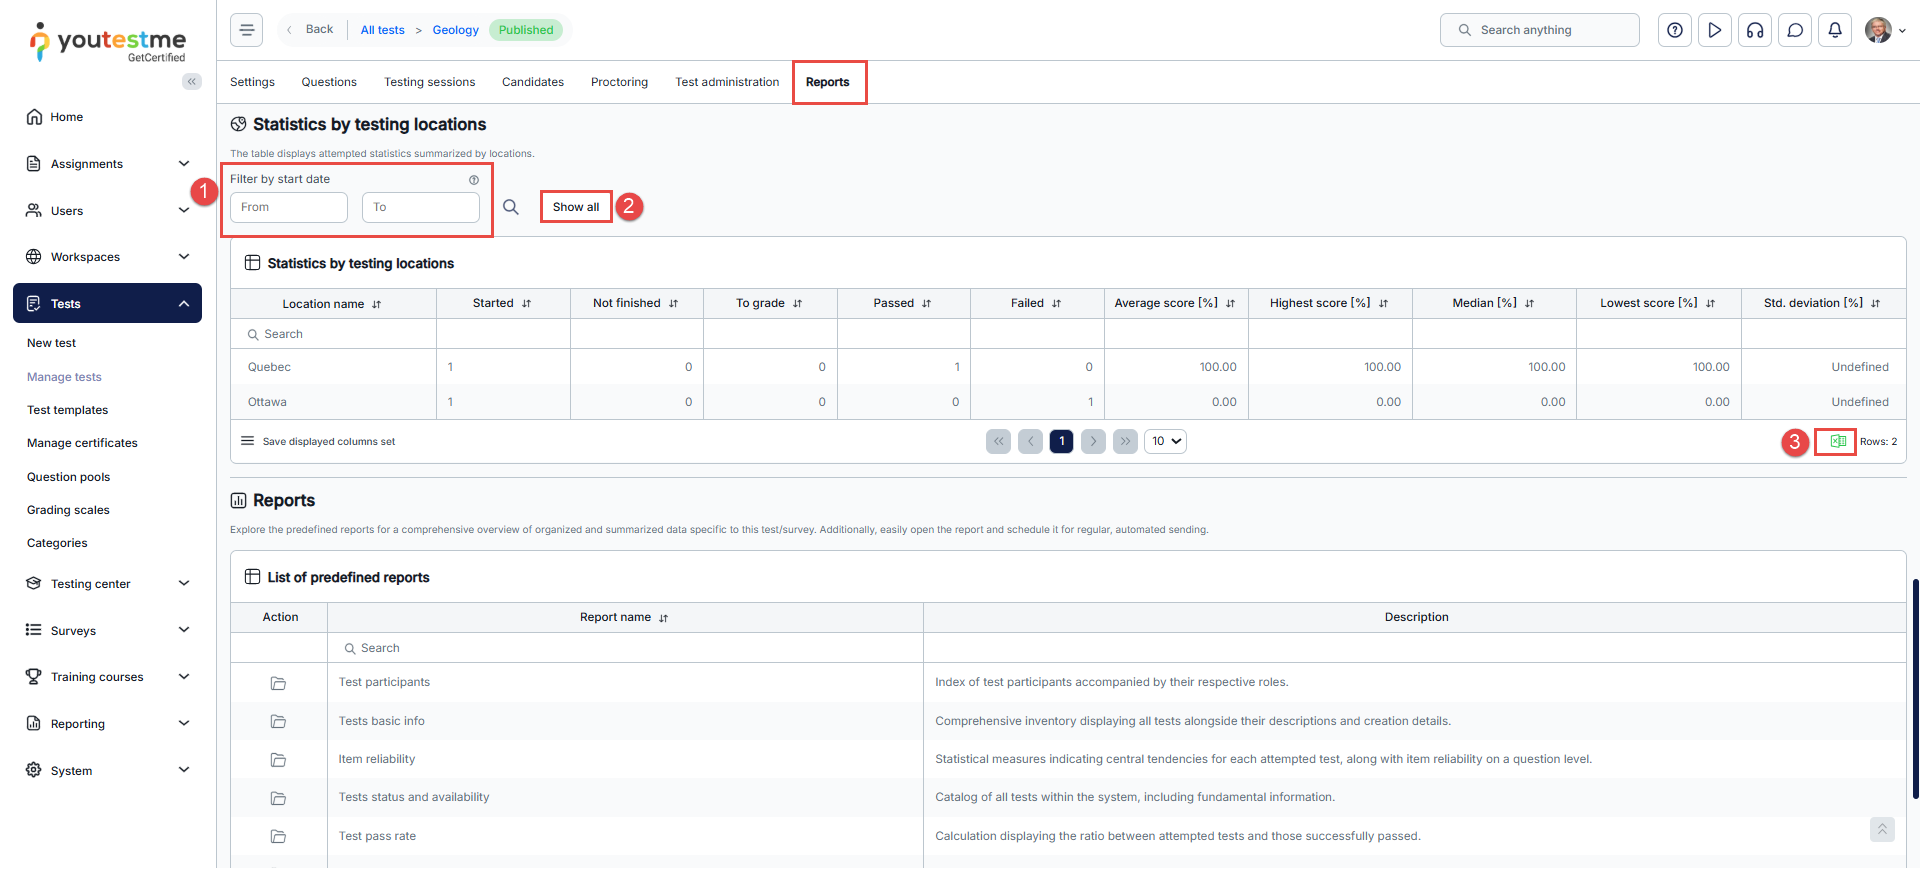Collapse the left sidebar panel
Viewport: 1920px width, 869px height.
[x=191, y=82]
